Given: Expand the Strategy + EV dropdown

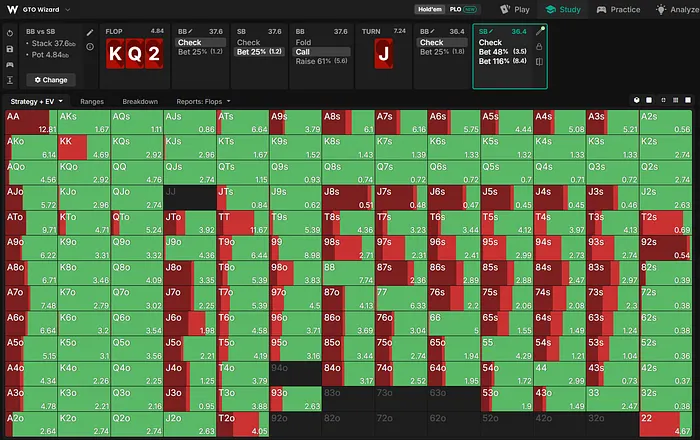Looking at the screenshot, I should 37,101.
